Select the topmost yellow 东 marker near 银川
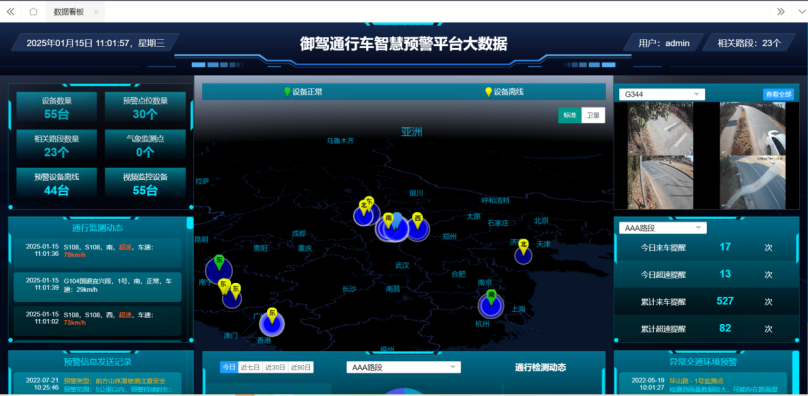Viewport: 808px width, 396px height. coord(369,202)
